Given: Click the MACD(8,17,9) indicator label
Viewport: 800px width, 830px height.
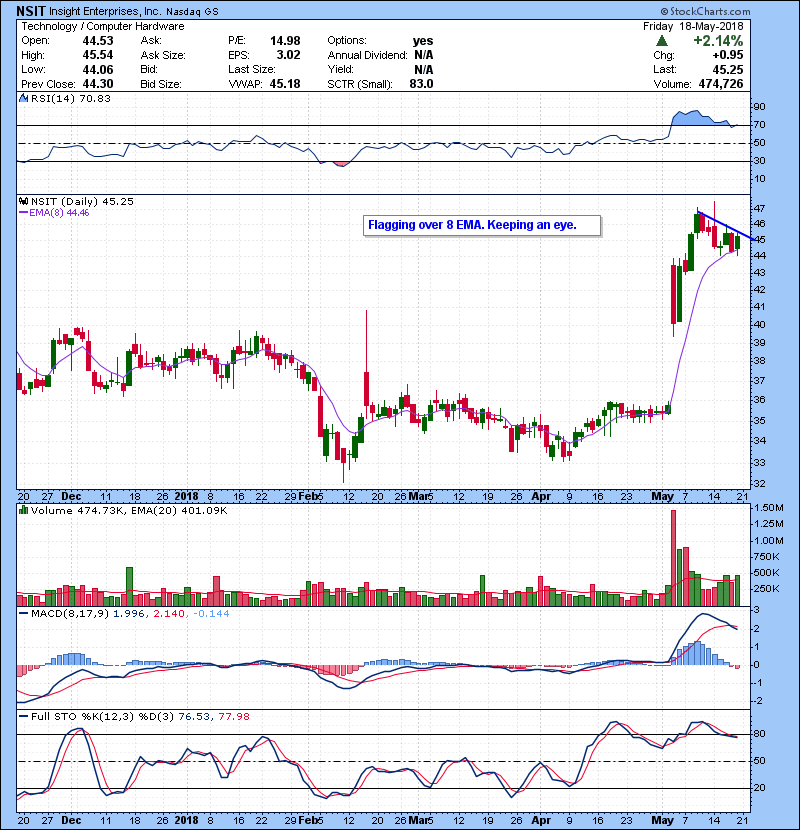Looking at the screenshot, I should click(70, 614).
